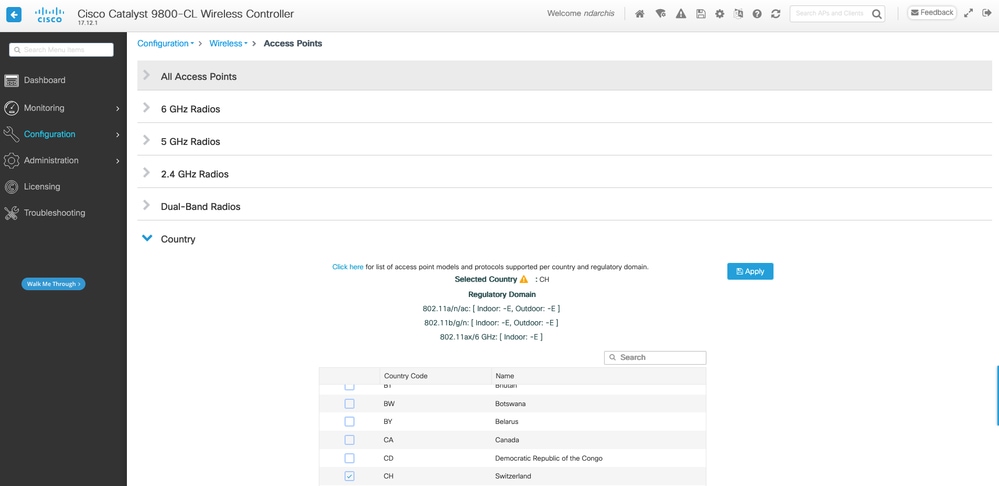Open the Configuration menu item

[x=50, y=134]
